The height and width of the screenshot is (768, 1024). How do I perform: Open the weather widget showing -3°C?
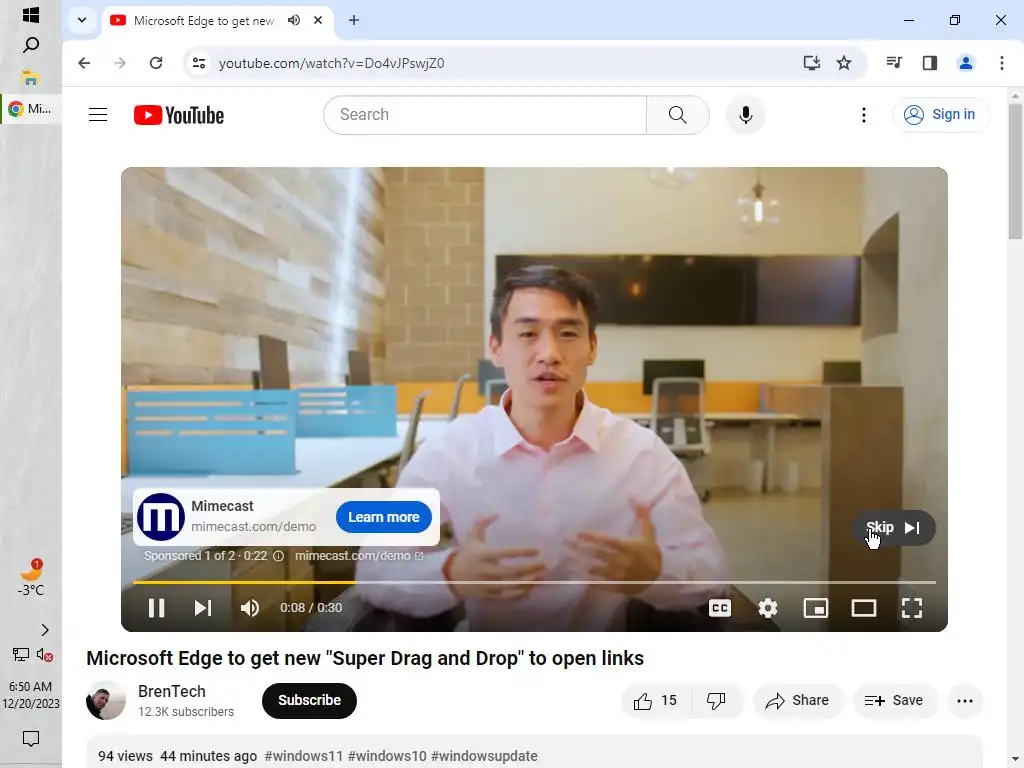[31, 577]
